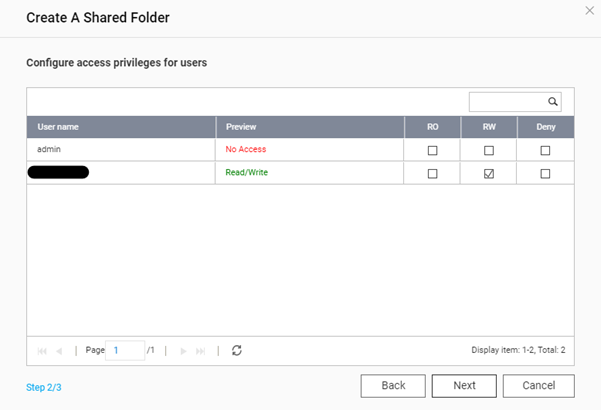Tick RO for the redacted user

click(x=433, y=173)
